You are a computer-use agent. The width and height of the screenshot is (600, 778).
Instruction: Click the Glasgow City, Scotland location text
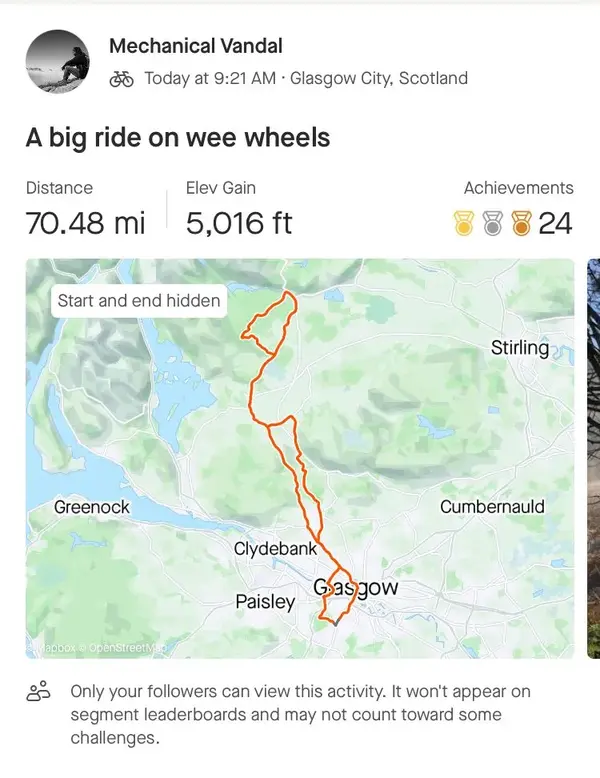379,78
